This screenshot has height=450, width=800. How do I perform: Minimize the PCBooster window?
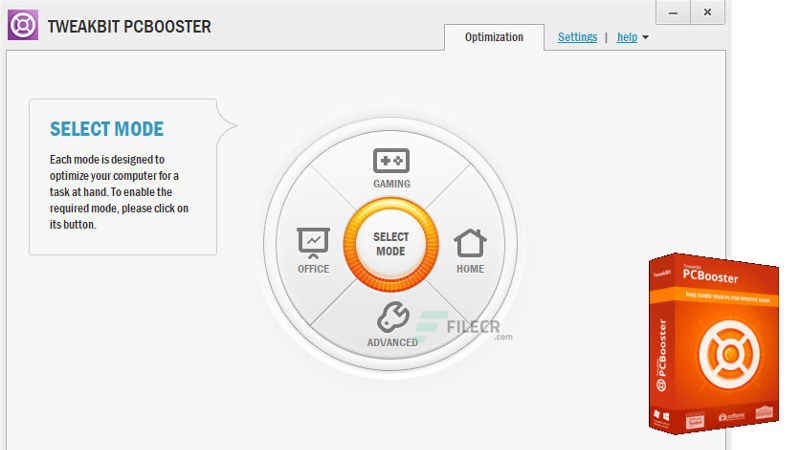click(x=673, y=12)
